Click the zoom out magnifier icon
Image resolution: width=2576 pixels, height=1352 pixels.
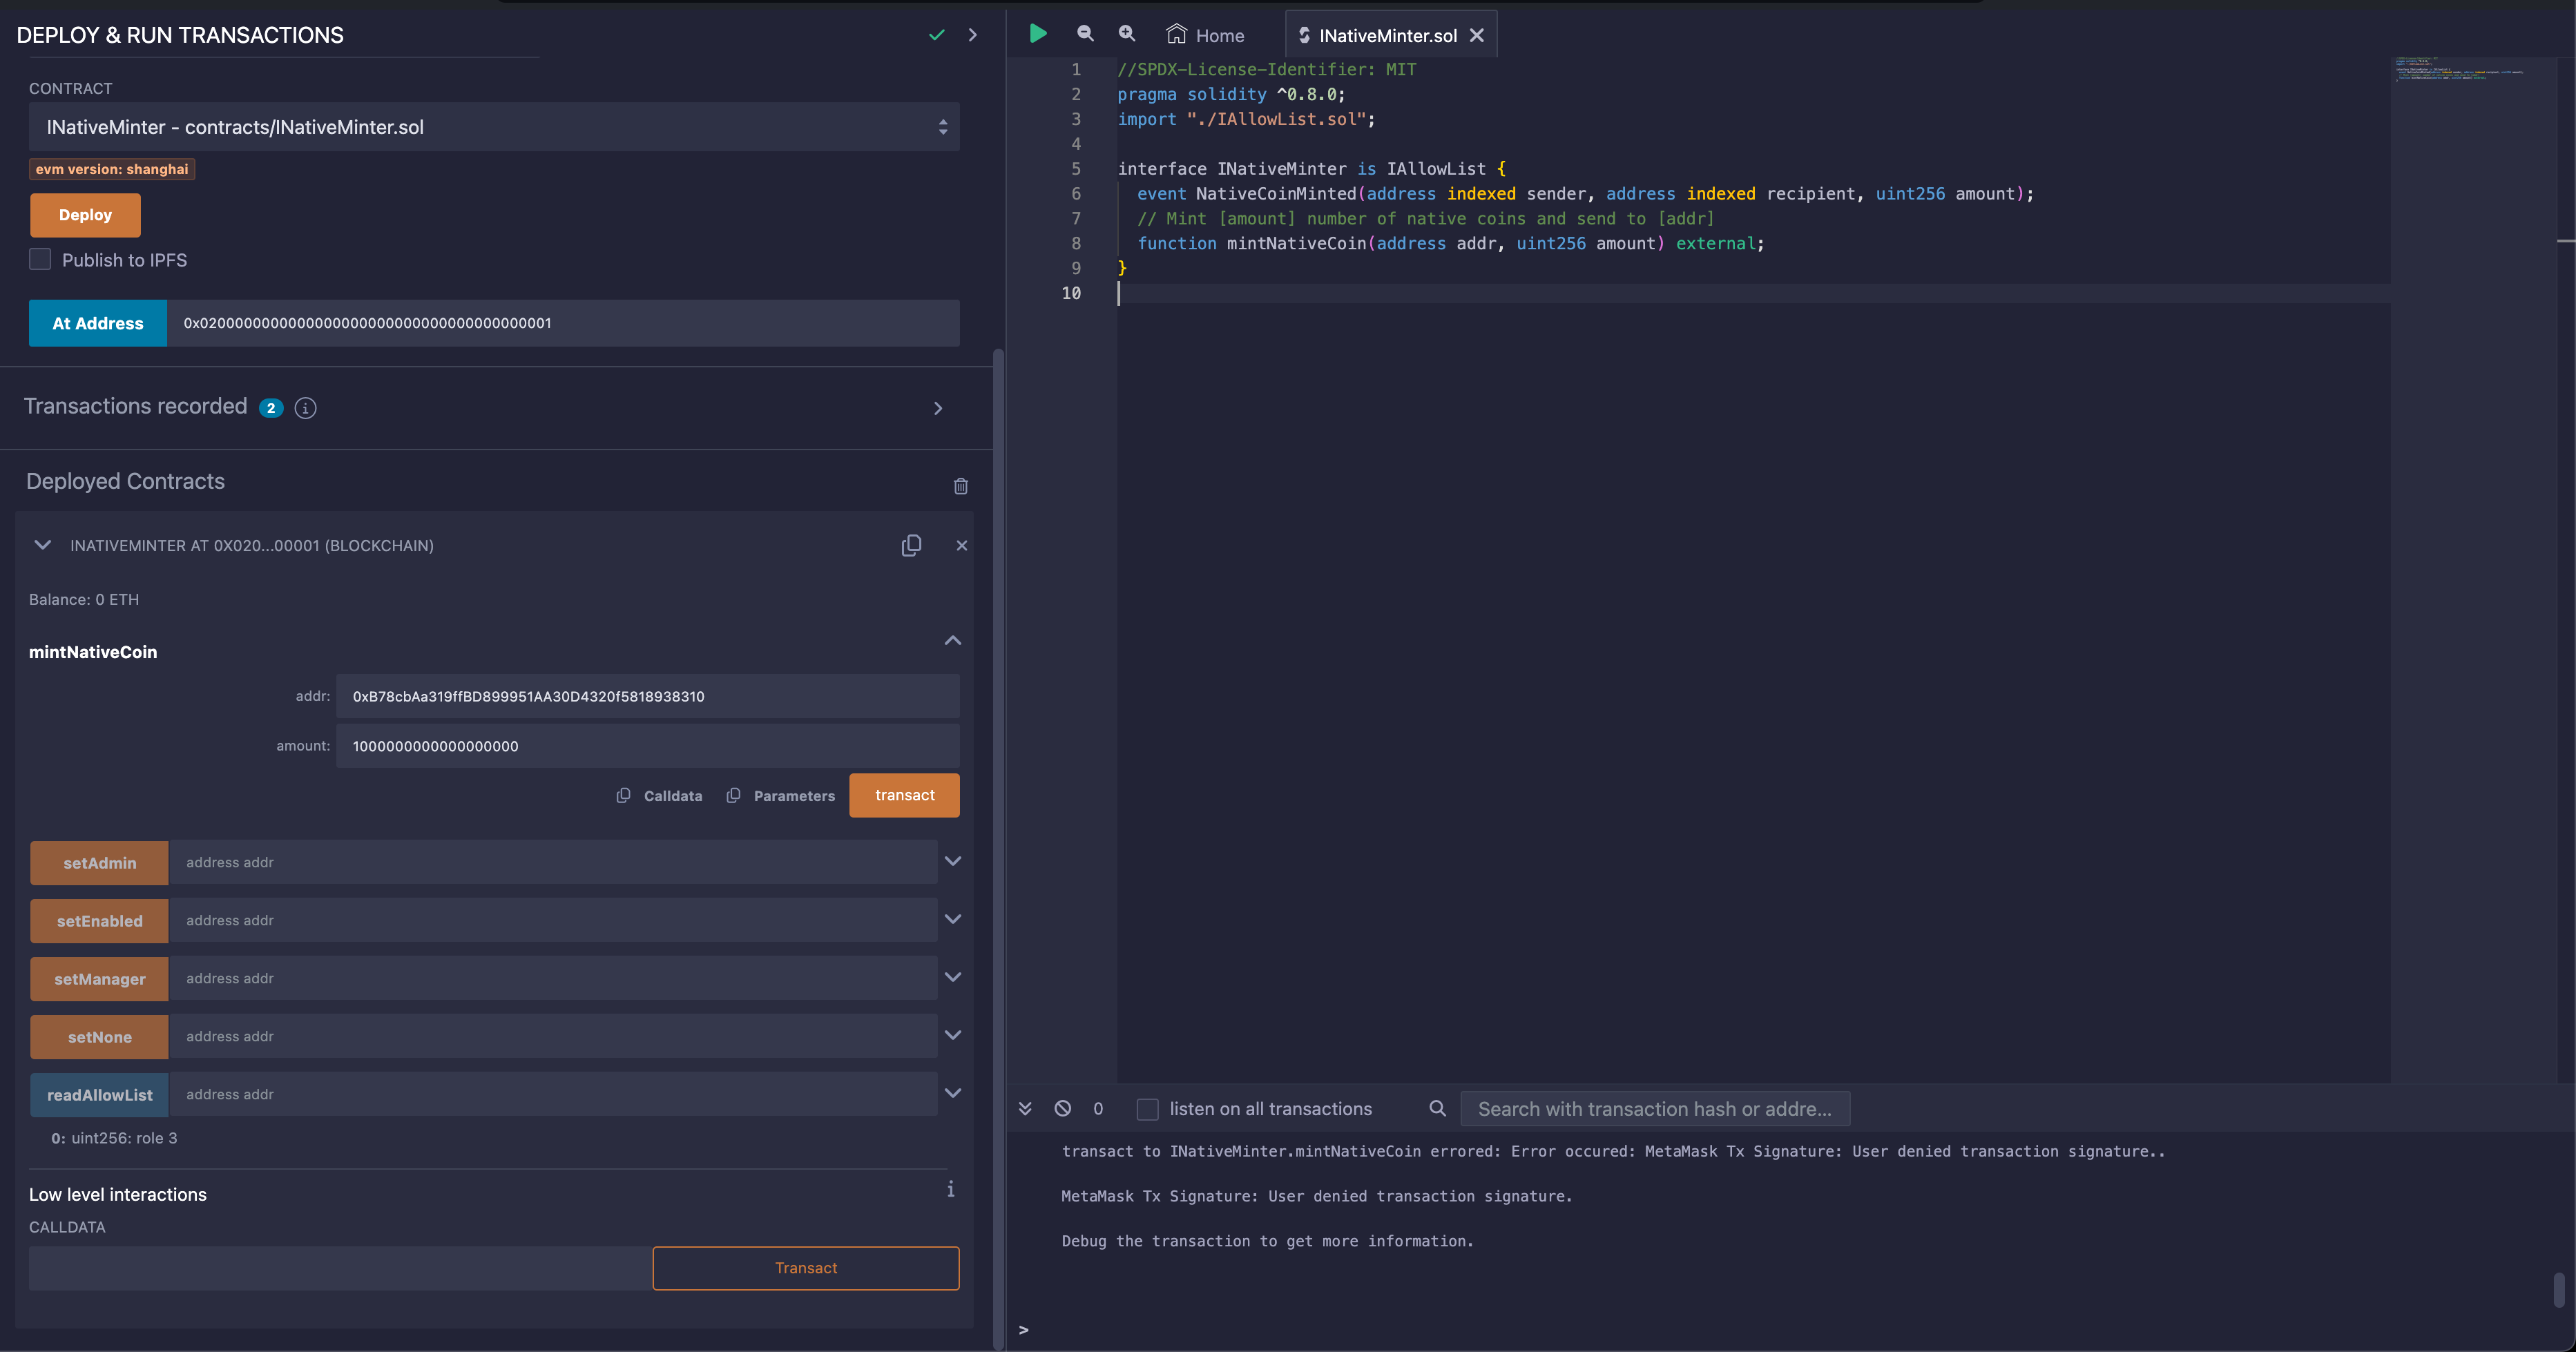point(1085,34)
